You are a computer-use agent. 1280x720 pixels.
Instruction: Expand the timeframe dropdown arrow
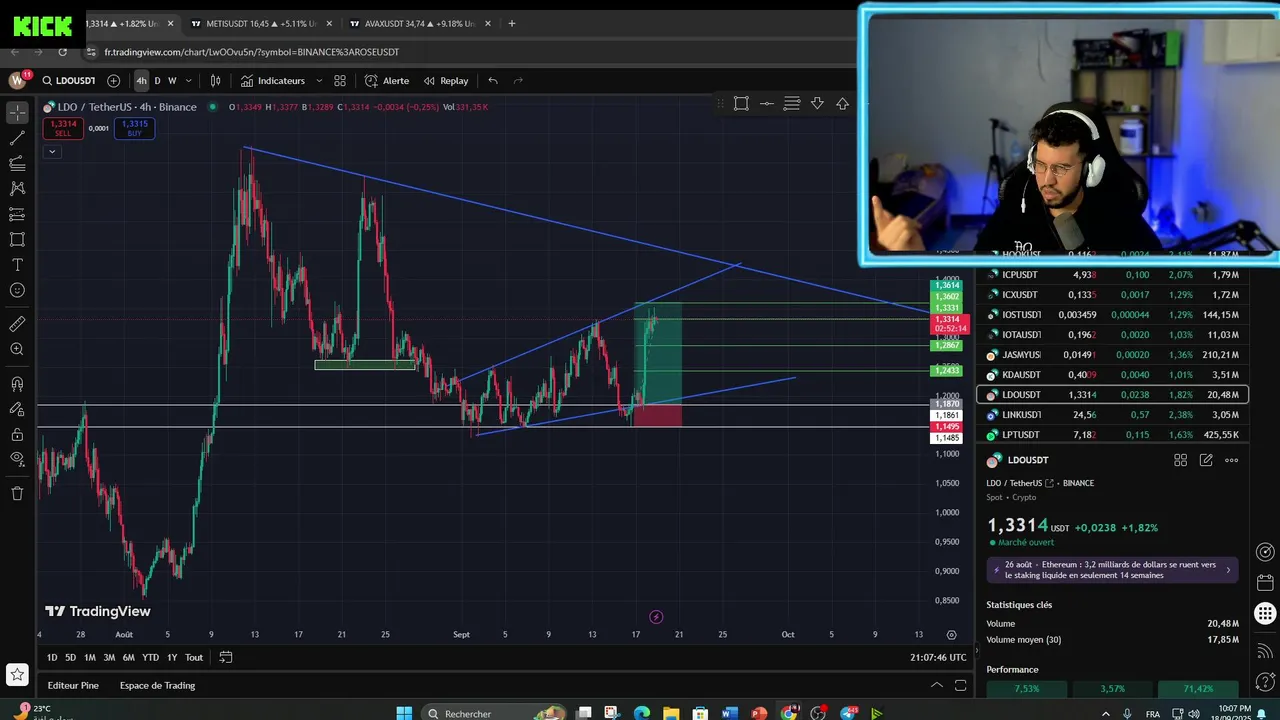(x=187, y=81)
